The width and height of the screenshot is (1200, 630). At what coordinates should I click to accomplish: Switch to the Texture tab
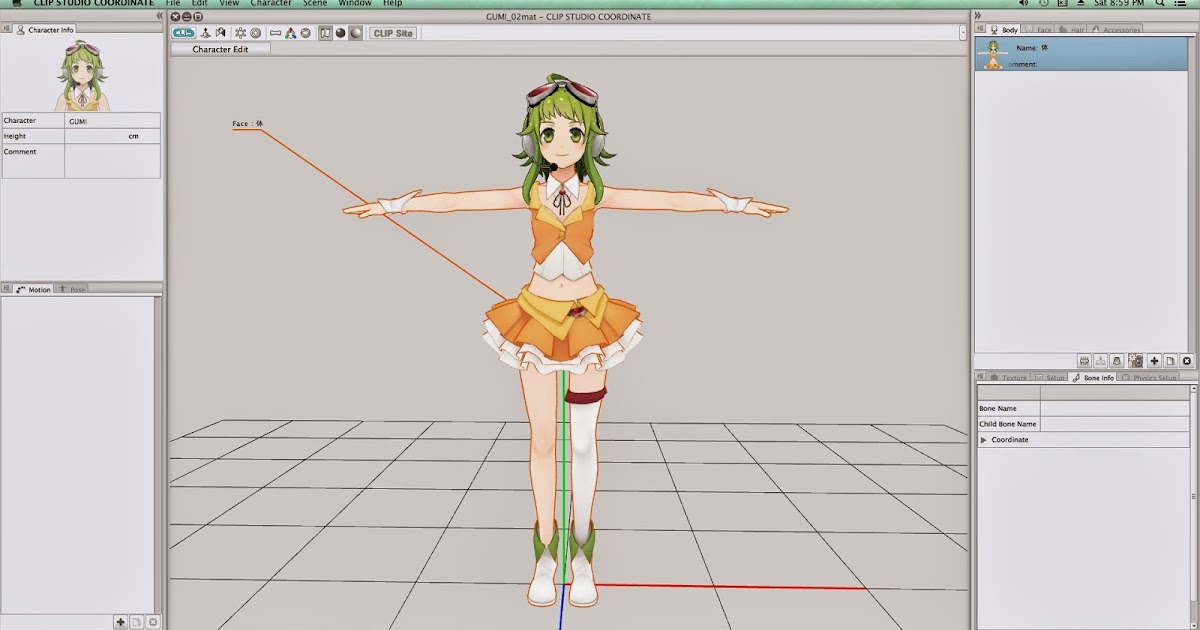pos(1009,377)
